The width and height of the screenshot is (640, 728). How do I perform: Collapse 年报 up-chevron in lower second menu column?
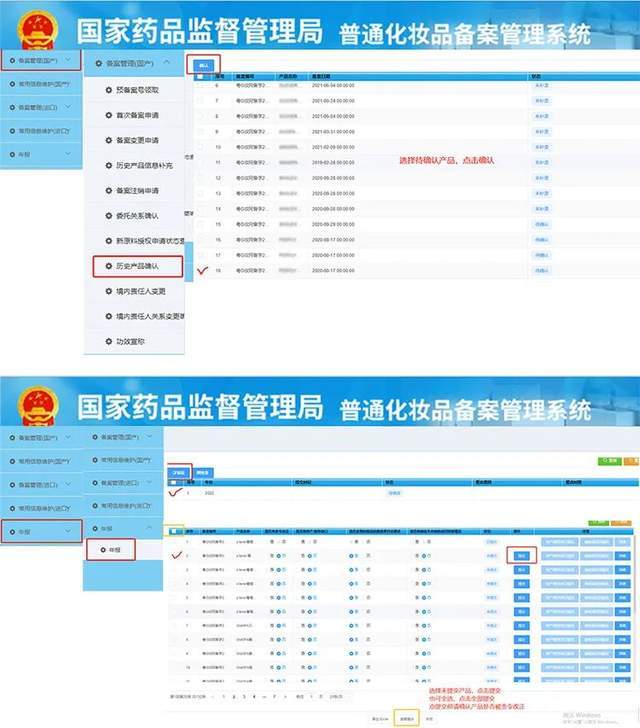point(149,528)
